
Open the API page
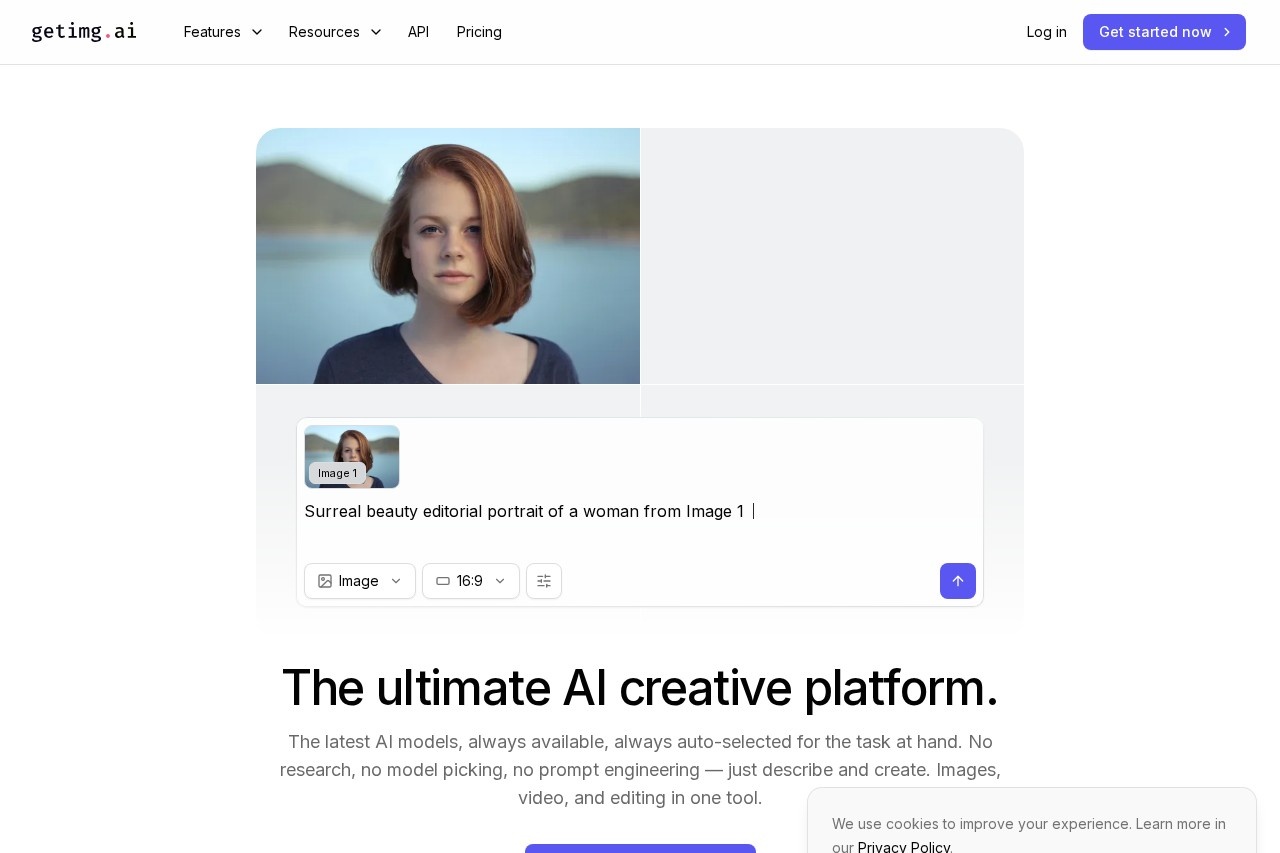(418, 32)
